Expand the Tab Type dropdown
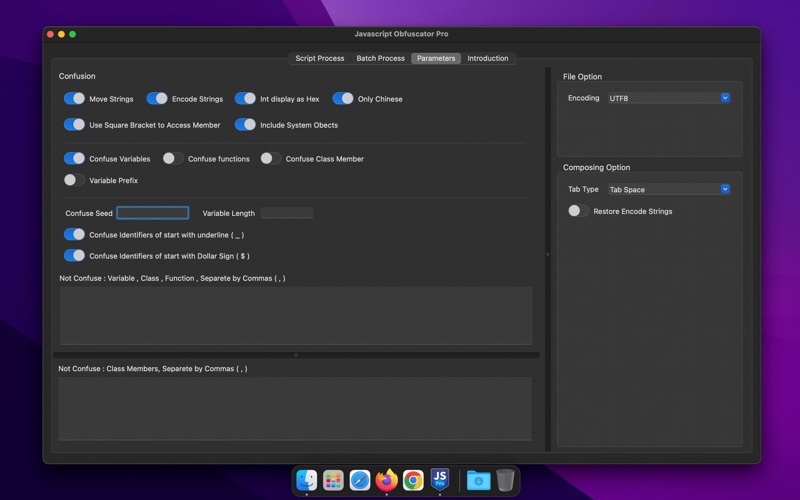 [669, 189]
